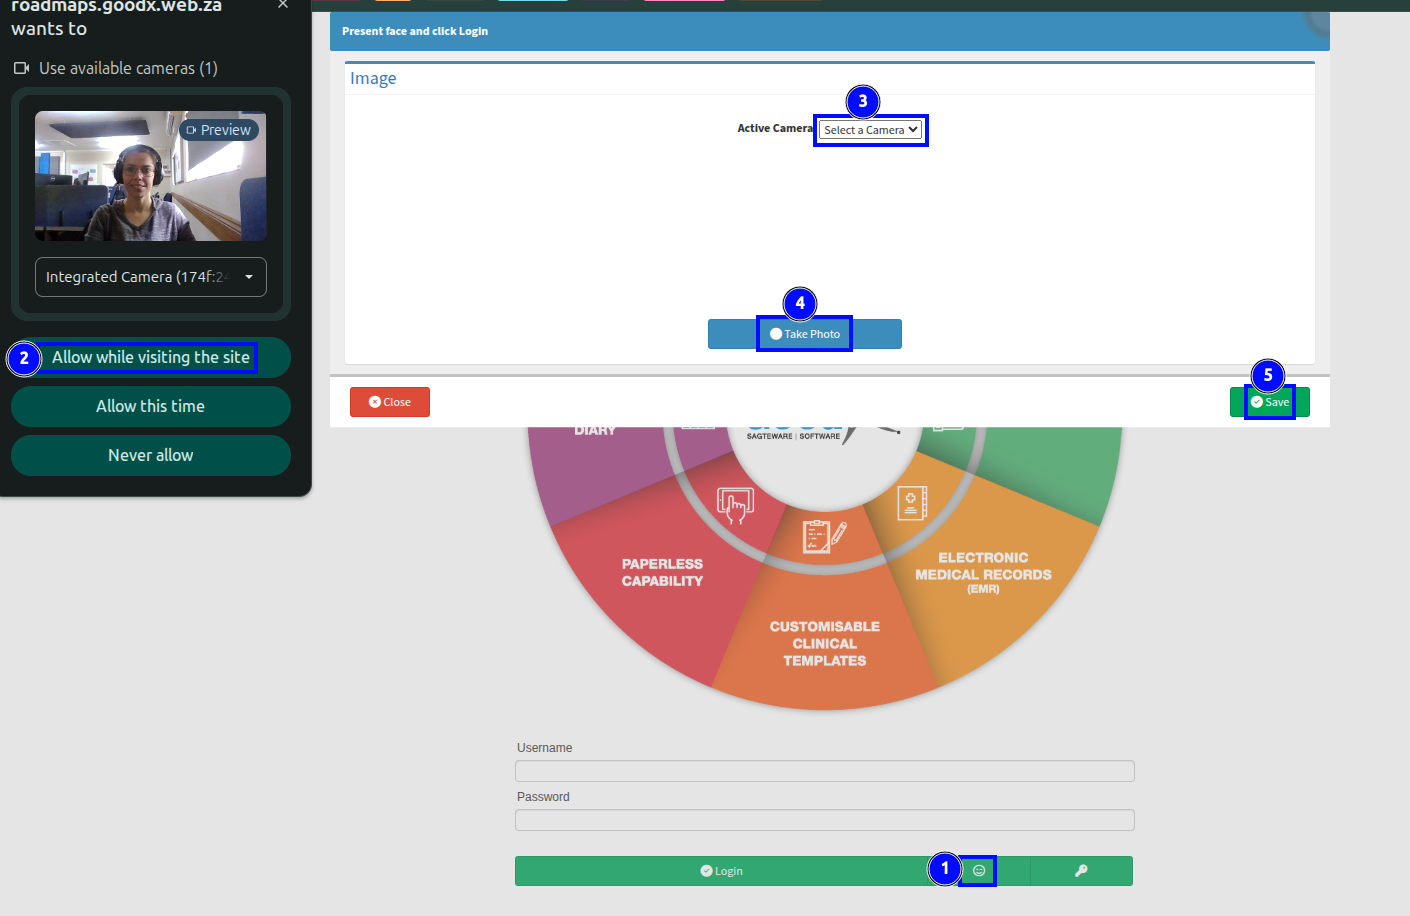Click the camera preview thumbnail
The width and height of the screenshot is (1410, 916).
pyautogui.click(x=151, y=176)
